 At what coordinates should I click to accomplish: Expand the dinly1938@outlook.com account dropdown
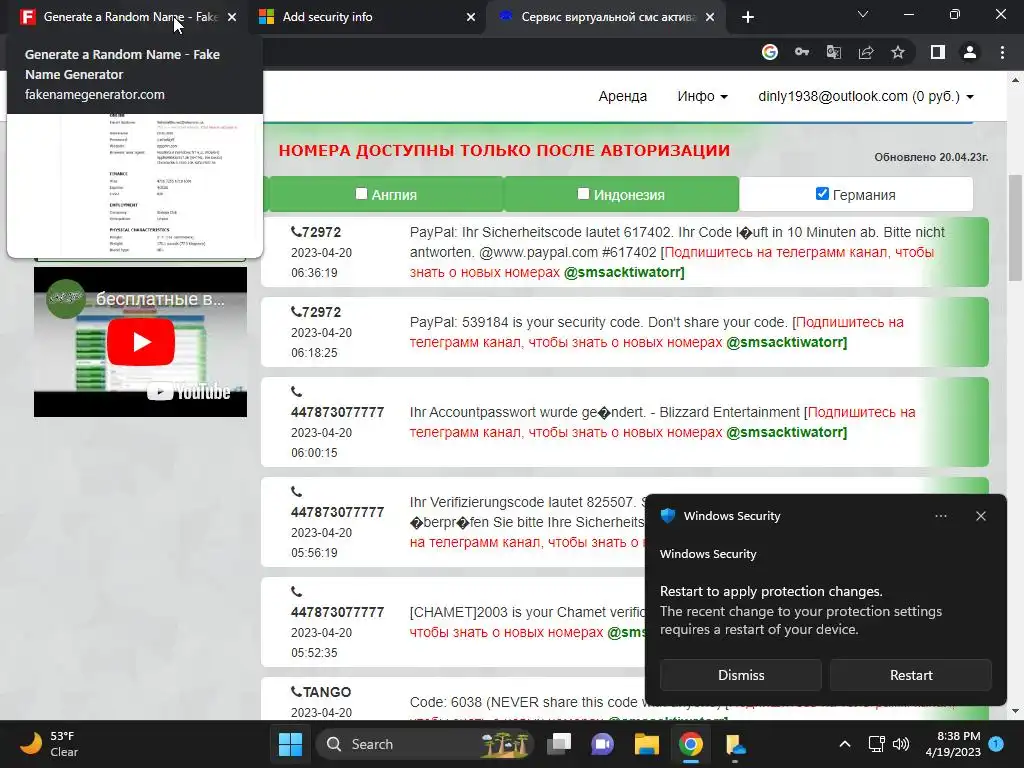click(x=865, y=97)
